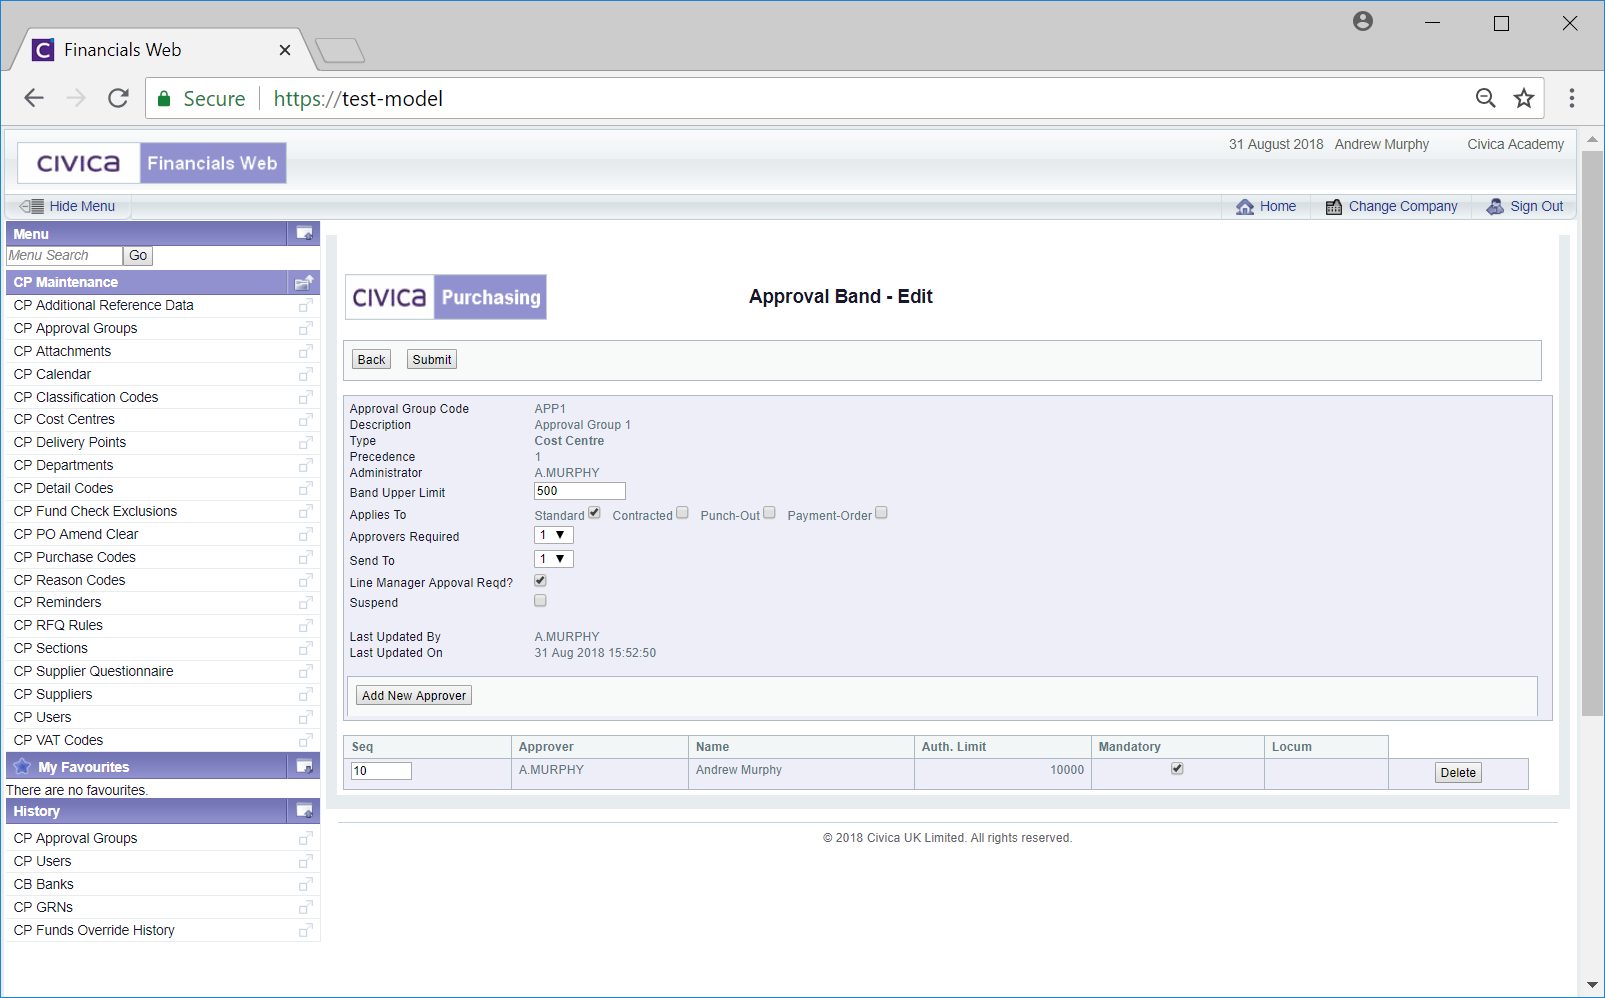Click new-window icon beside CP Calendar
1605x998 pixels.
(306, 374)
